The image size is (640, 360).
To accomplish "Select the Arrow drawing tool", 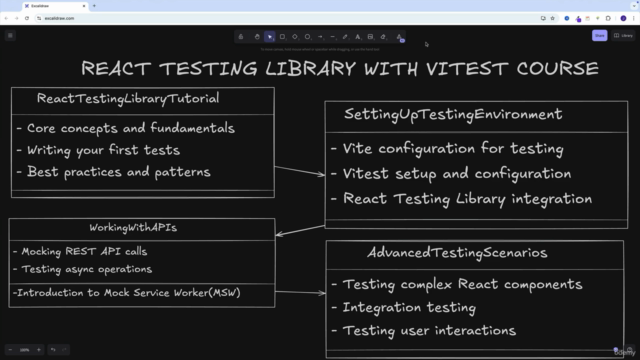I will 320,37.
